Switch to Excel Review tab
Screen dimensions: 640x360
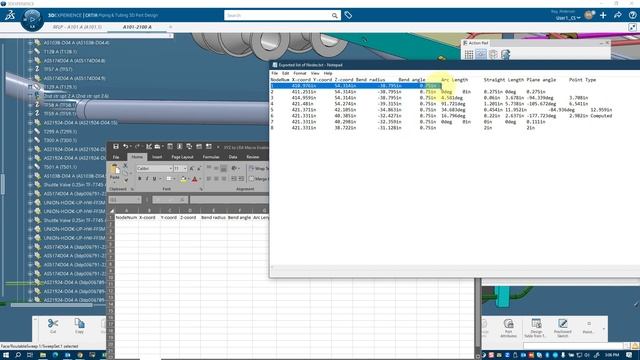click(x=253, y=157)
